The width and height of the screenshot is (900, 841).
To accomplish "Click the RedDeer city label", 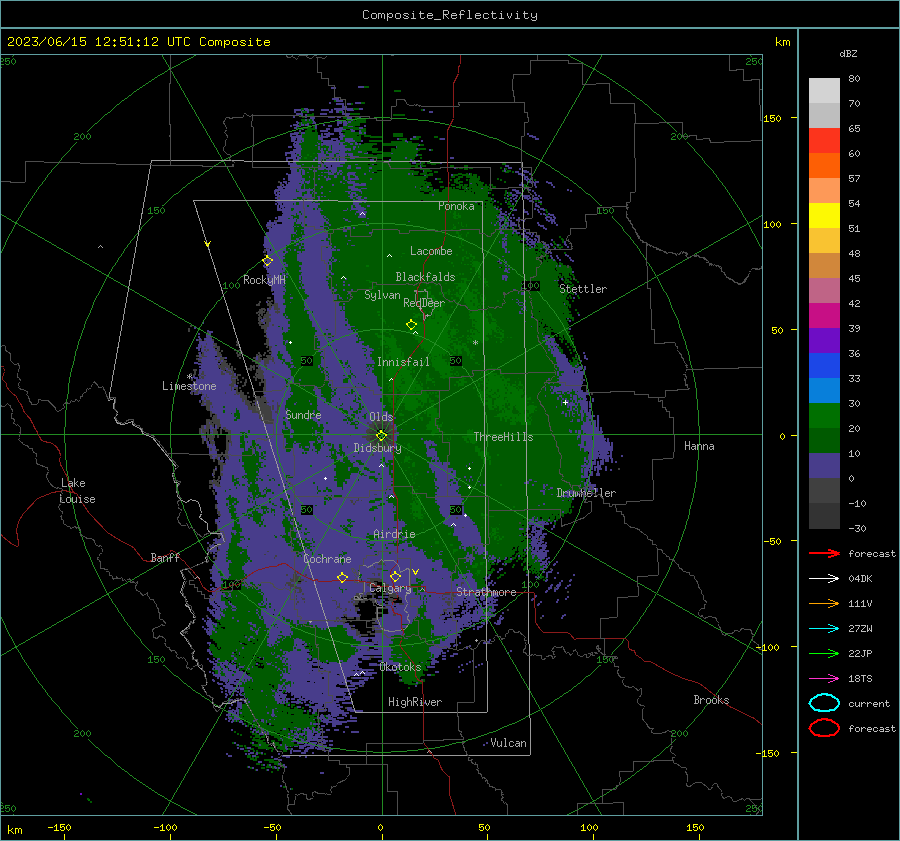I will (424, 303).
